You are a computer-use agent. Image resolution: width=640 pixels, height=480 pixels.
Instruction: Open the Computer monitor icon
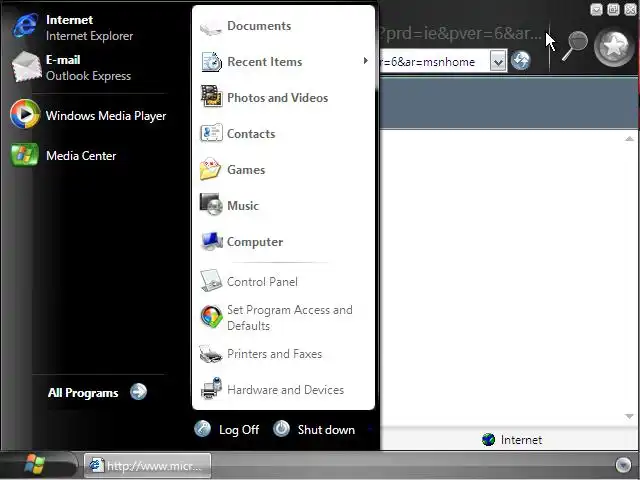pyautogui.click(x=211, y=241)
